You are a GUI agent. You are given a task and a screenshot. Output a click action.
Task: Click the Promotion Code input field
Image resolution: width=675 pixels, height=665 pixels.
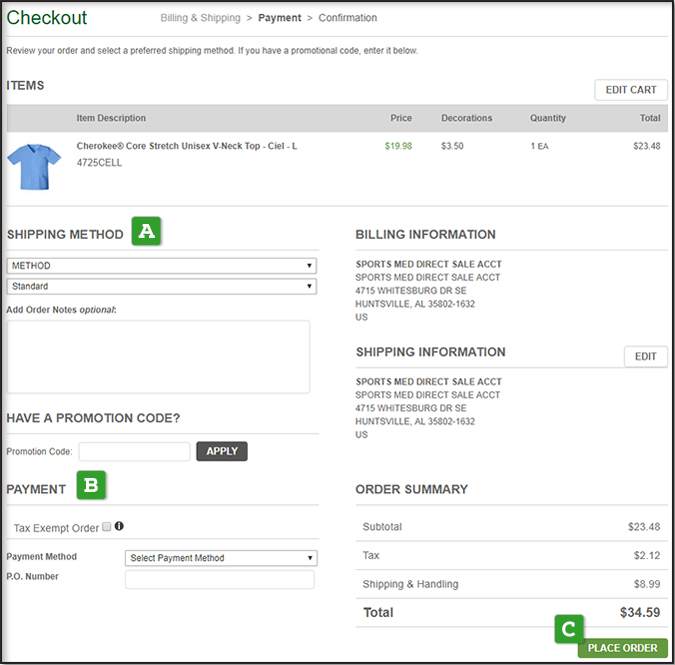tap(134, 452)
